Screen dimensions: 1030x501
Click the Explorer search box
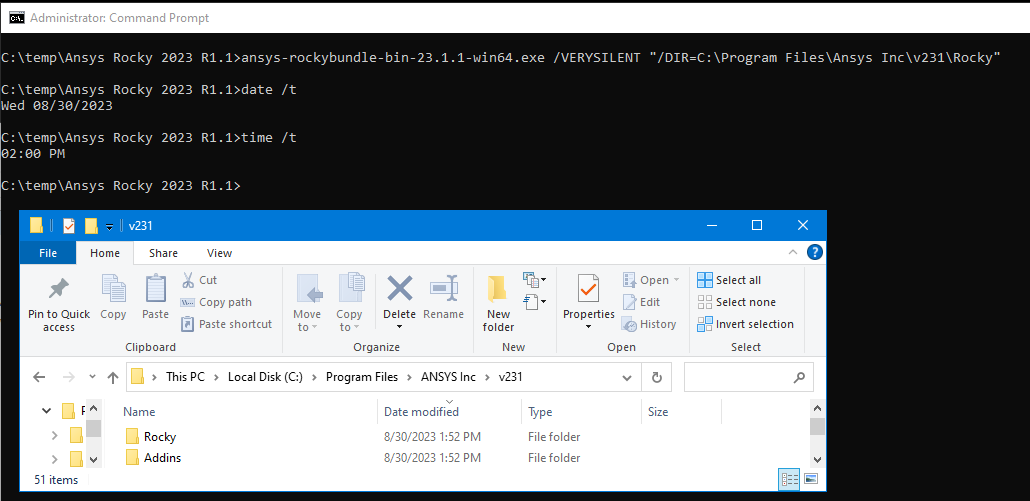point(748,377)
